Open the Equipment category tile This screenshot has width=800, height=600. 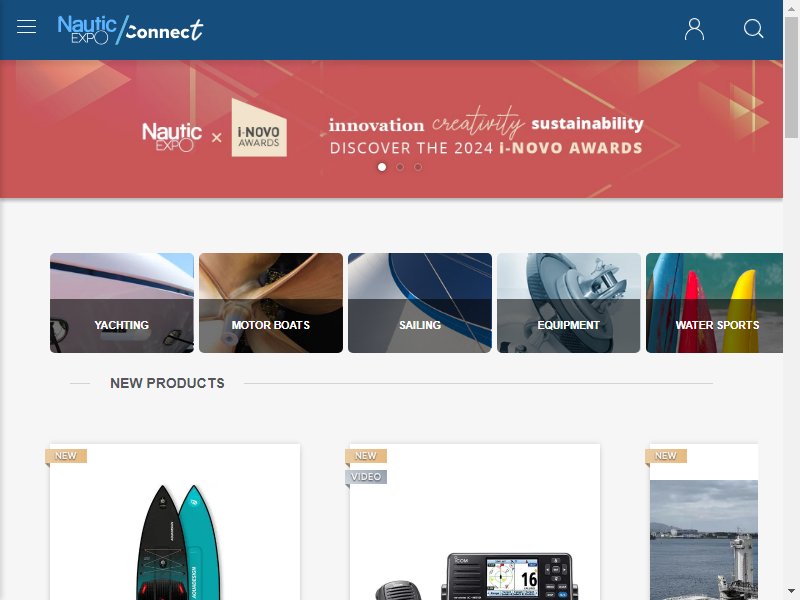tap(569, 303)
